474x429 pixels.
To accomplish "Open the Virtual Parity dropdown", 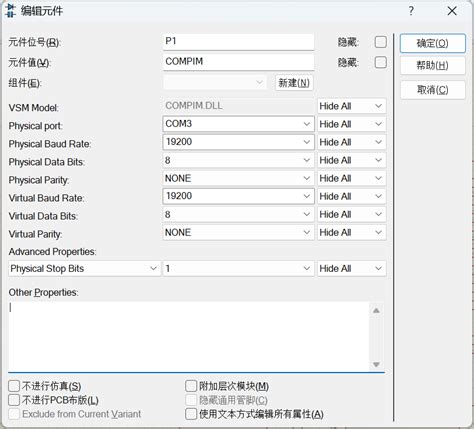I will pyautogui.click(x=238, y=232).
